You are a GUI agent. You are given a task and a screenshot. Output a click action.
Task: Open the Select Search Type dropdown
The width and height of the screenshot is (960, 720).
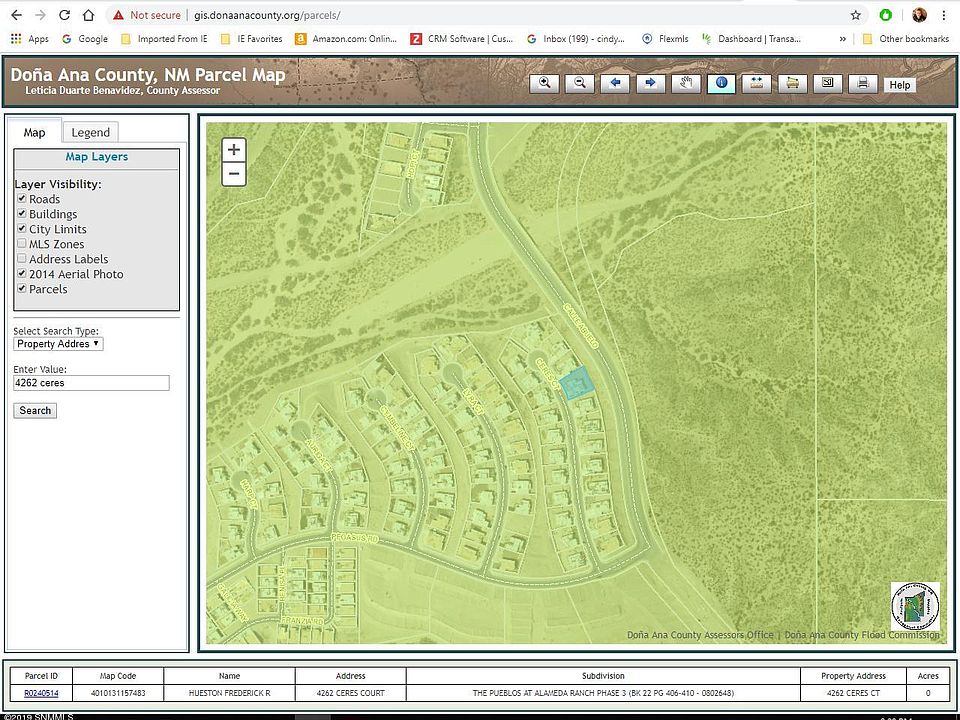pos(58,344)
